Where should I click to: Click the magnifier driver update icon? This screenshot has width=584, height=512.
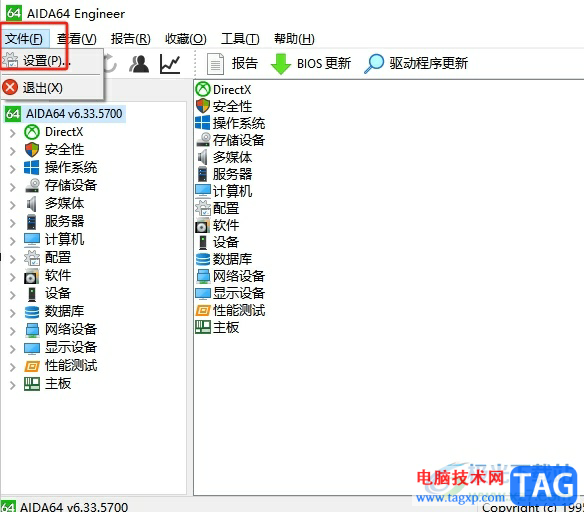click(x=374, y=64)
